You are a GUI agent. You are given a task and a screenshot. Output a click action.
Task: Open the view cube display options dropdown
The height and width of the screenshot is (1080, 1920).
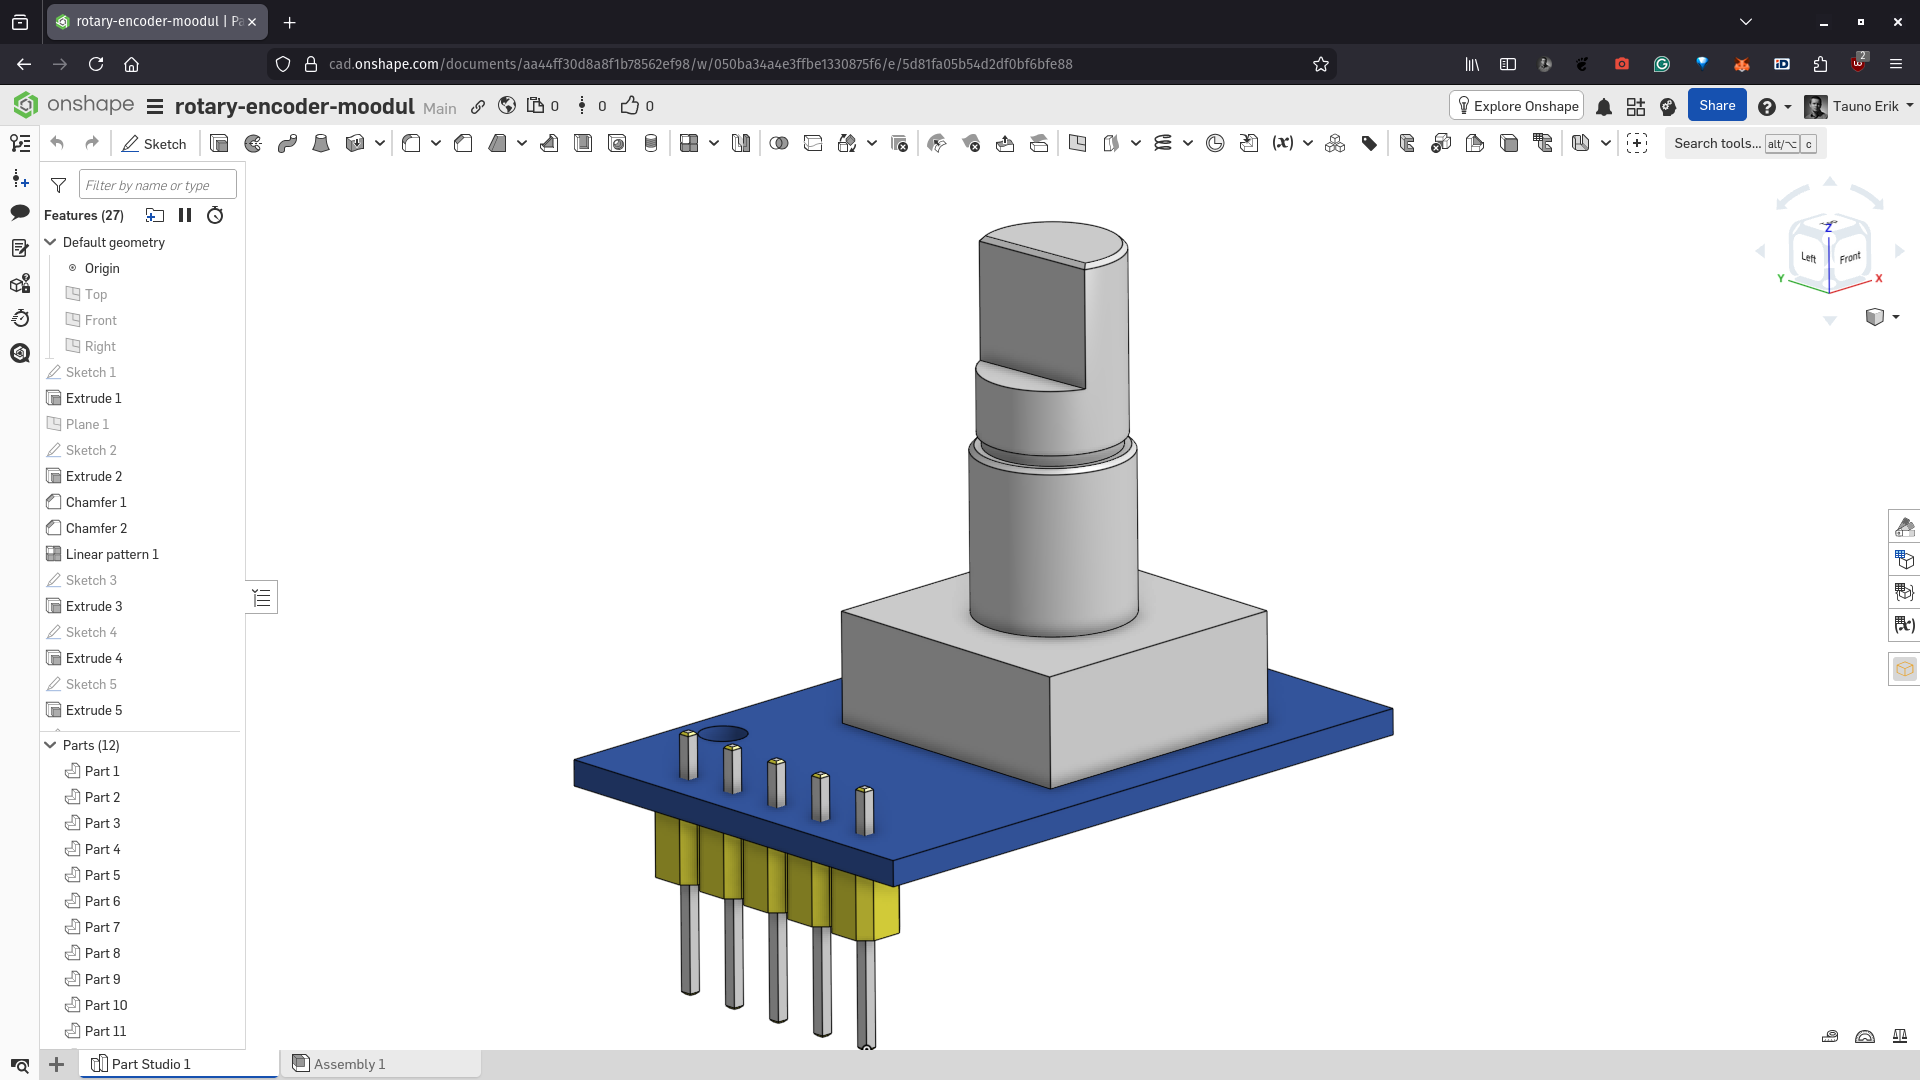click(x=1895, y=317)
